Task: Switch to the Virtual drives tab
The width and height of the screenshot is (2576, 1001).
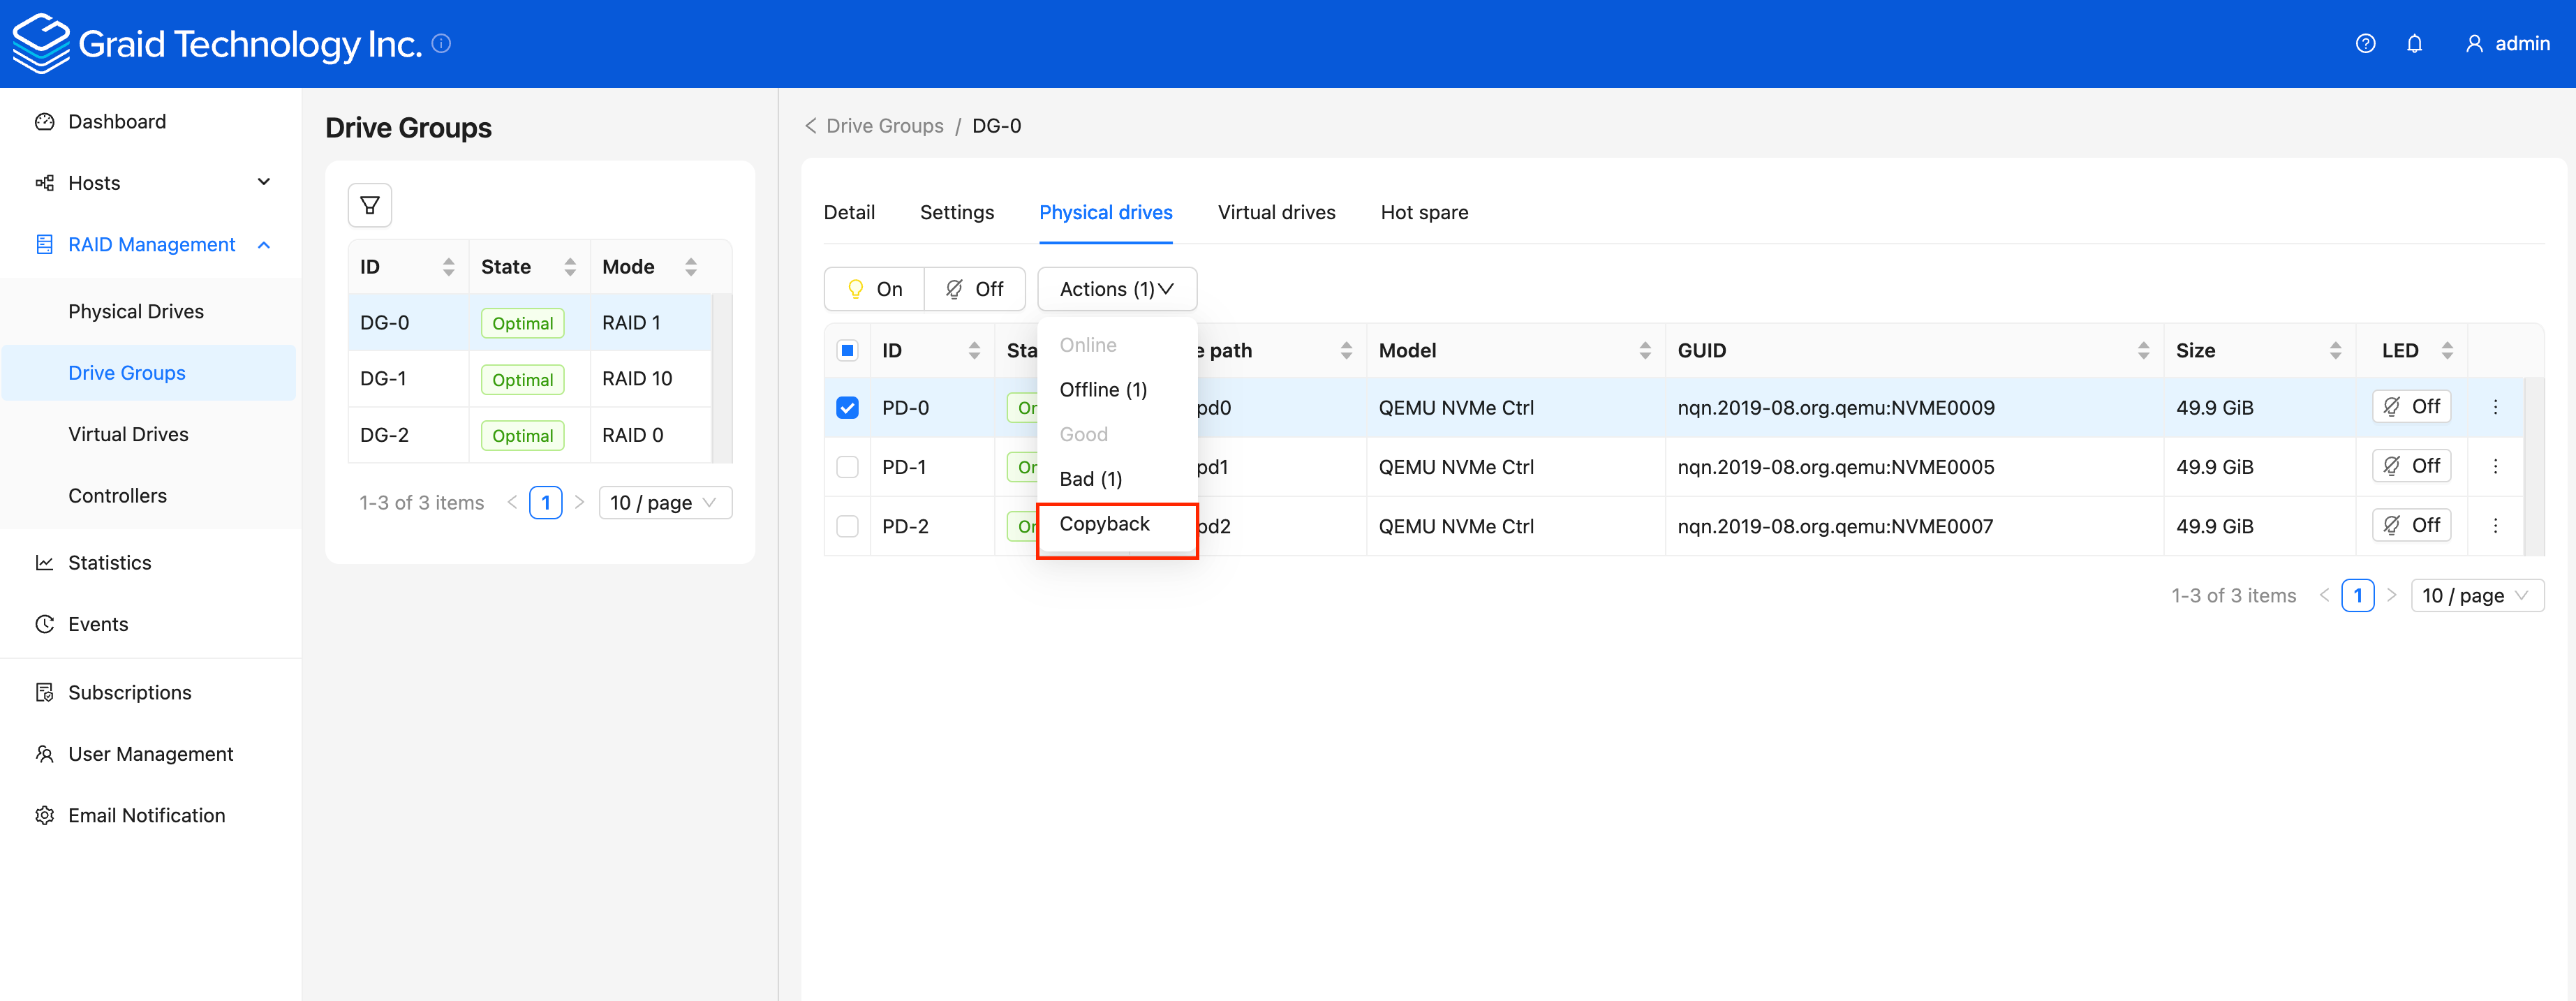Action: point(1276,212)
